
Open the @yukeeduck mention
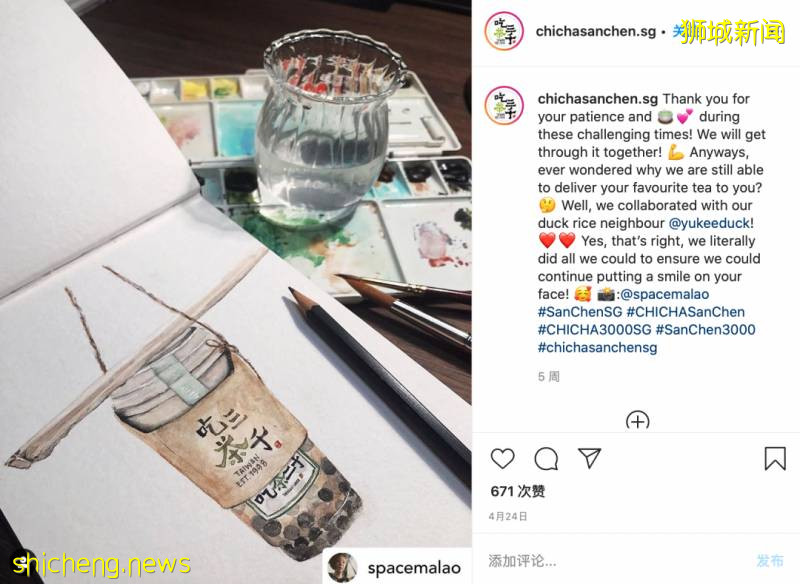(709, 223)
